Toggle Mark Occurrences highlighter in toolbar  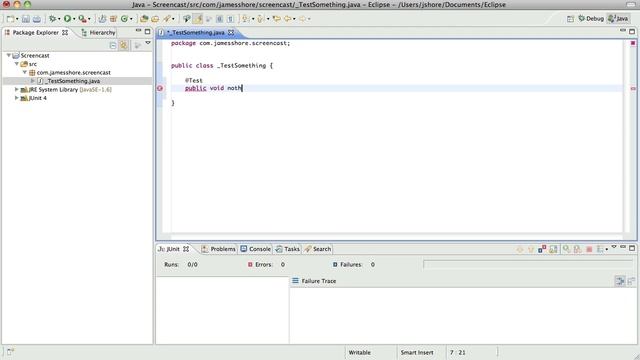[198, 19]
